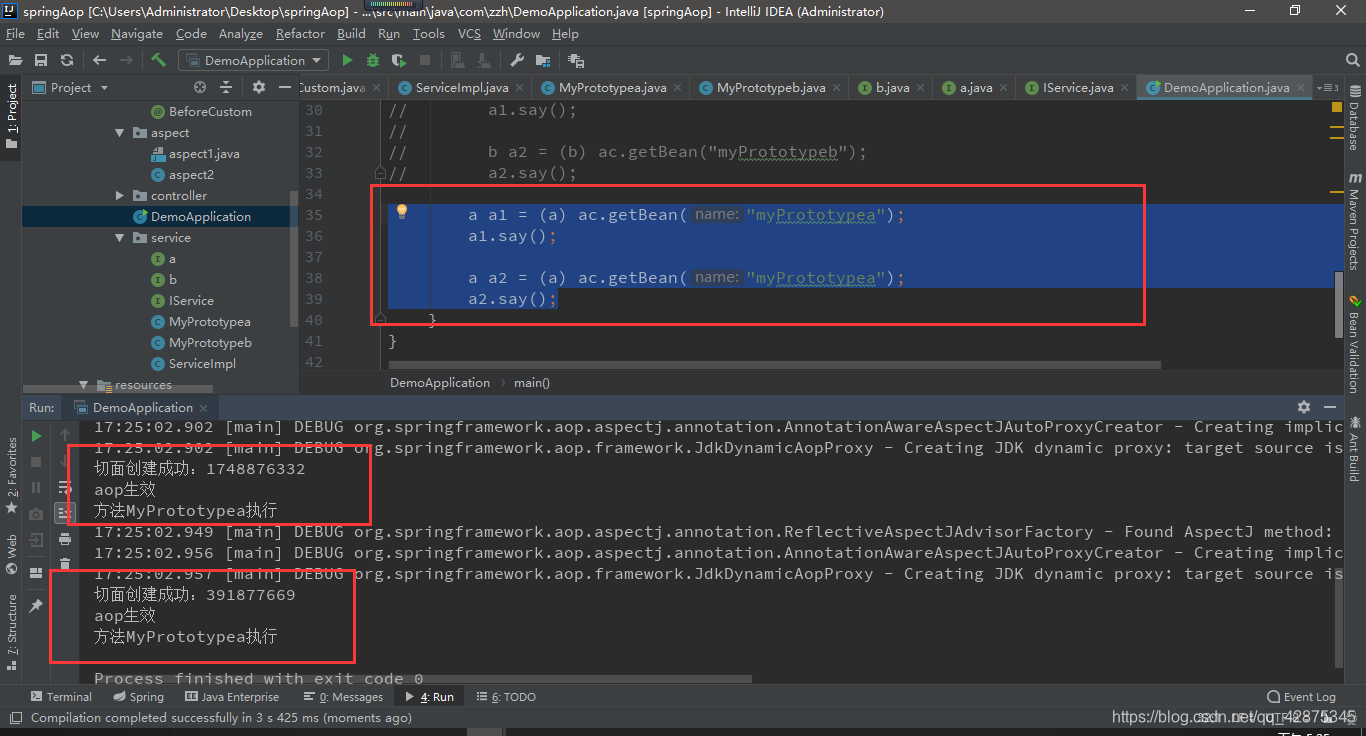Toggle soft-wrap in Run console
The image size is (1366, 736).
point(65,488)
